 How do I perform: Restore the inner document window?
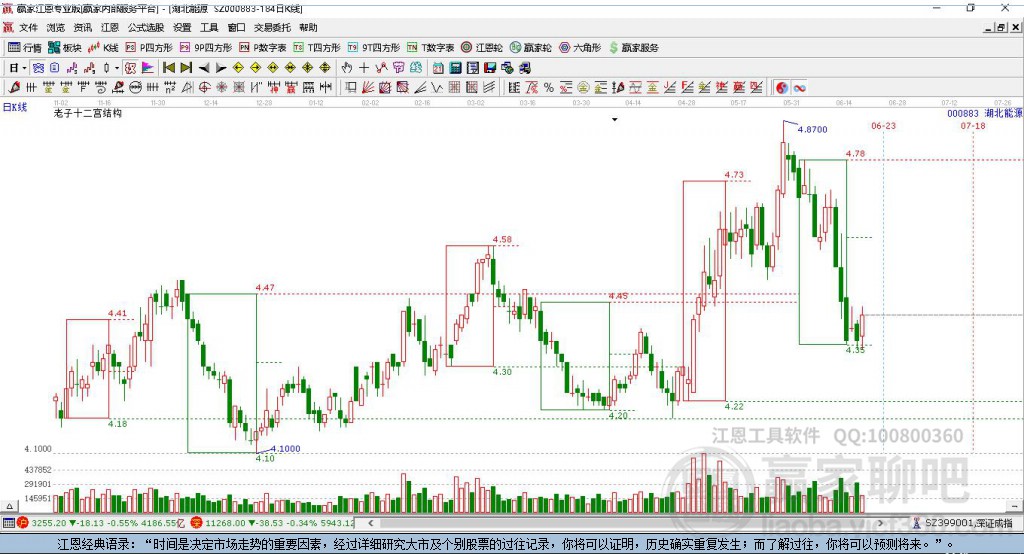click(x=1001, y=27)
